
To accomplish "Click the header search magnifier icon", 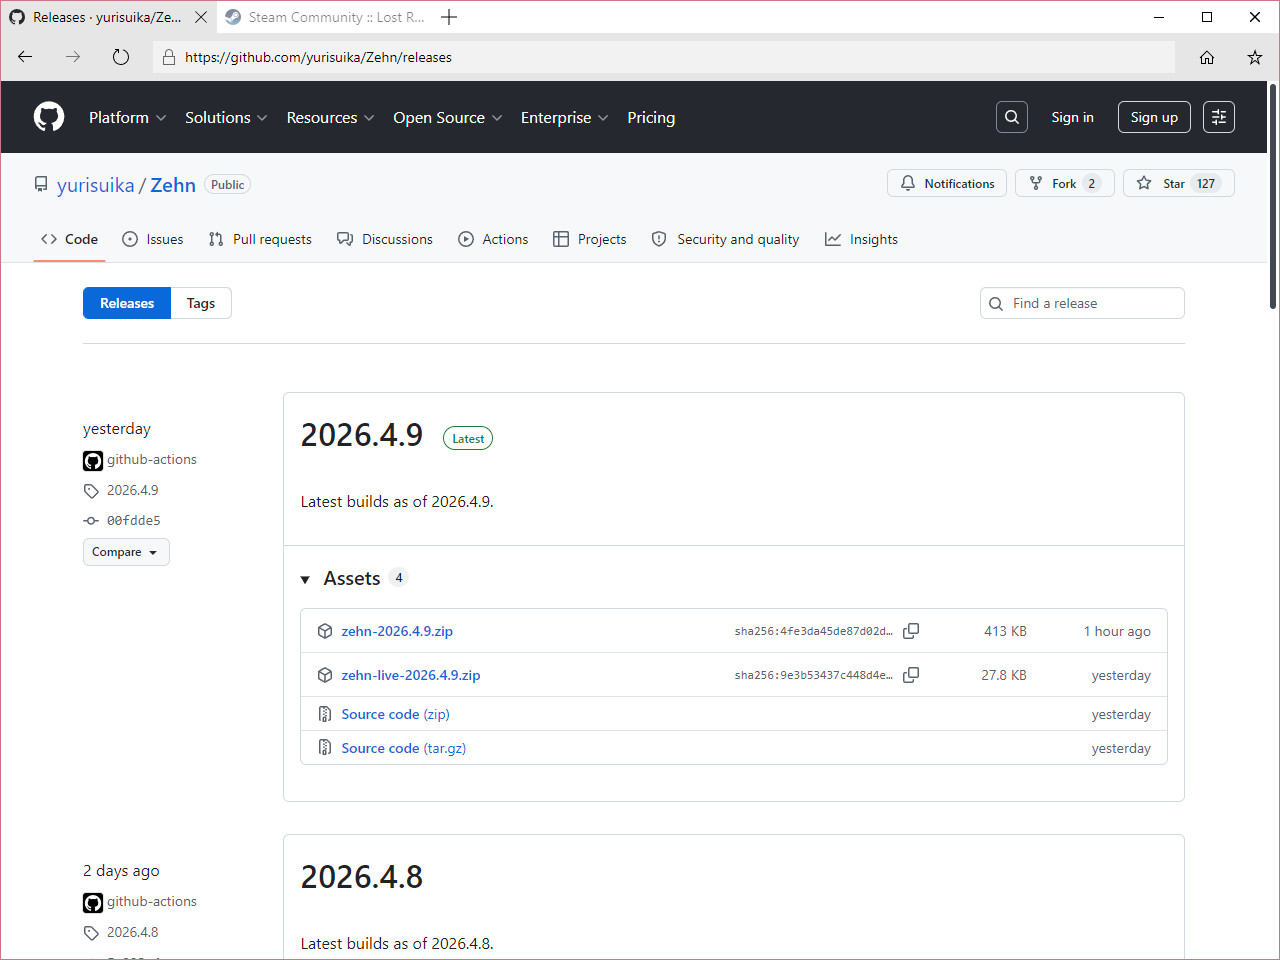I will click(x=1012, y=117).
